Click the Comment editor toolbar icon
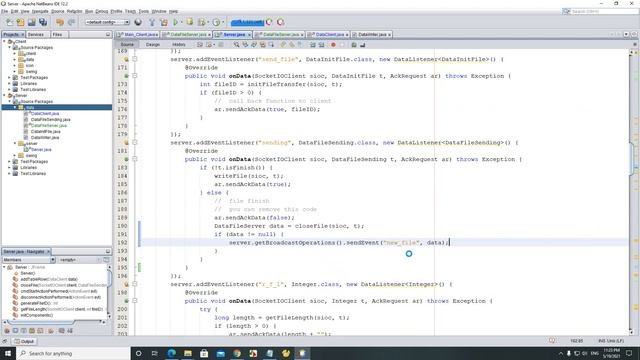The image size is (640, 360). pyautogui.click(x=354, y=44)
